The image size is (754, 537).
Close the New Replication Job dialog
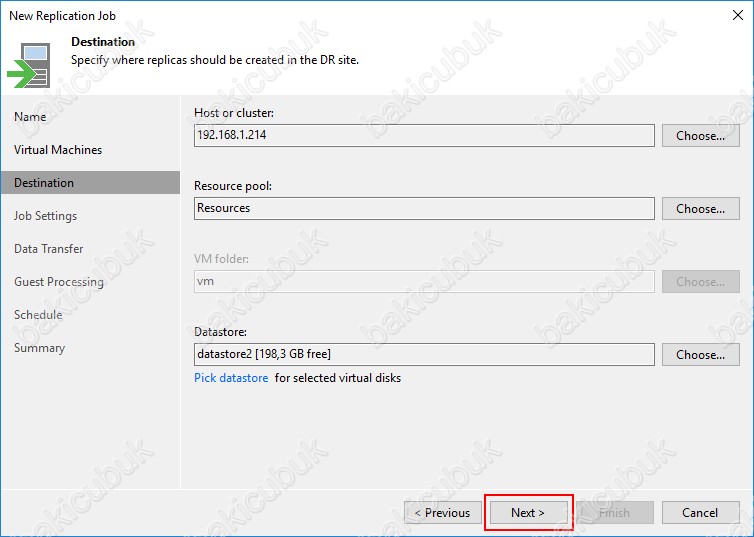tap(738, 15)
